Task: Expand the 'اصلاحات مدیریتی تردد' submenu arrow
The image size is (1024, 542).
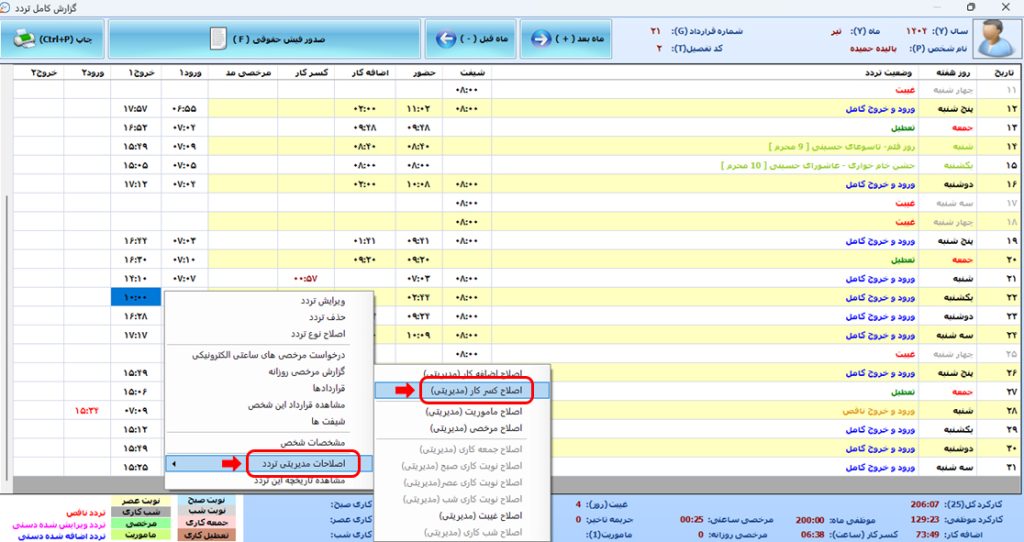Action: 172,464
